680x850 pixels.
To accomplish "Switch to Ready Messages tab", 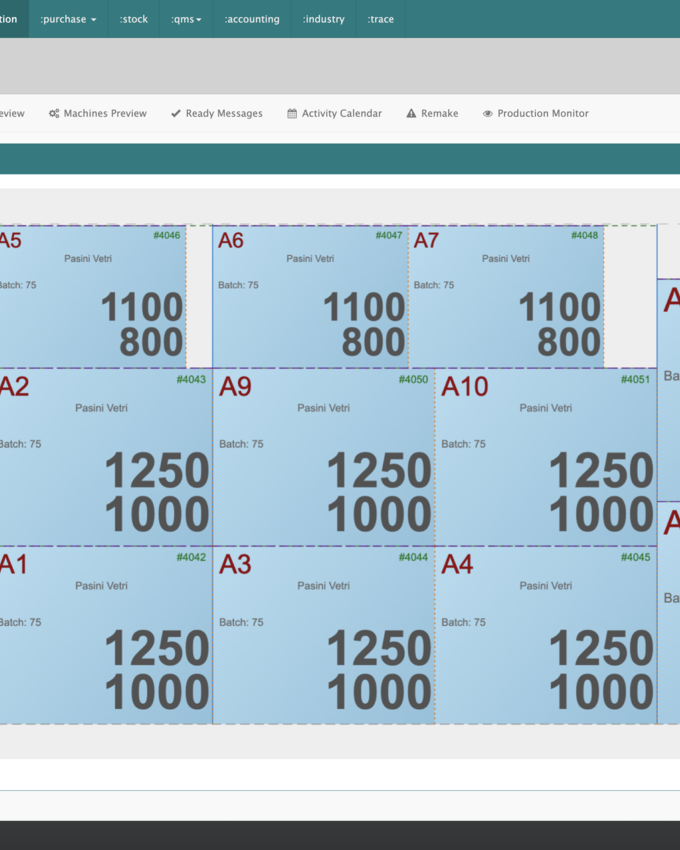I will click(217, 113).
